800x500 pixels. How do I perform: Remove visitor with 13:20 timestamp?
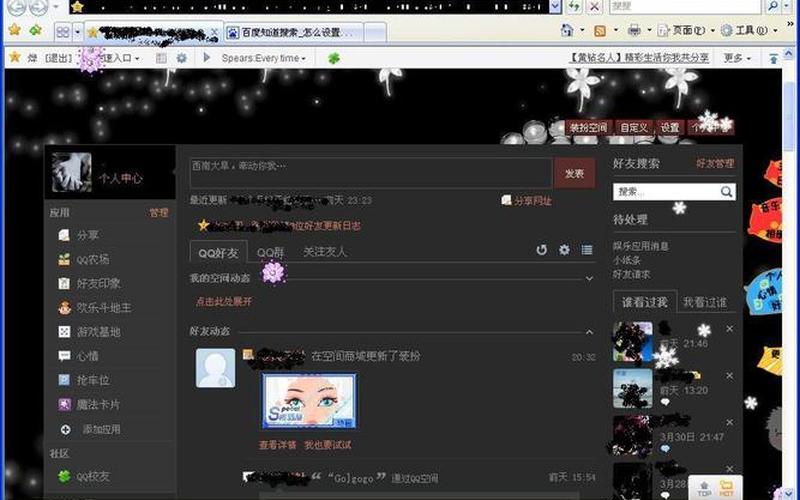click(730, 376)
